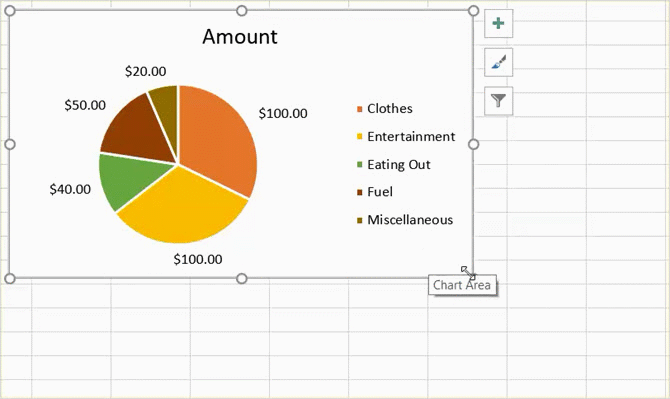Click the Fuel legend entry
Screen dimensions: 670x399
(x=374, y=192)
